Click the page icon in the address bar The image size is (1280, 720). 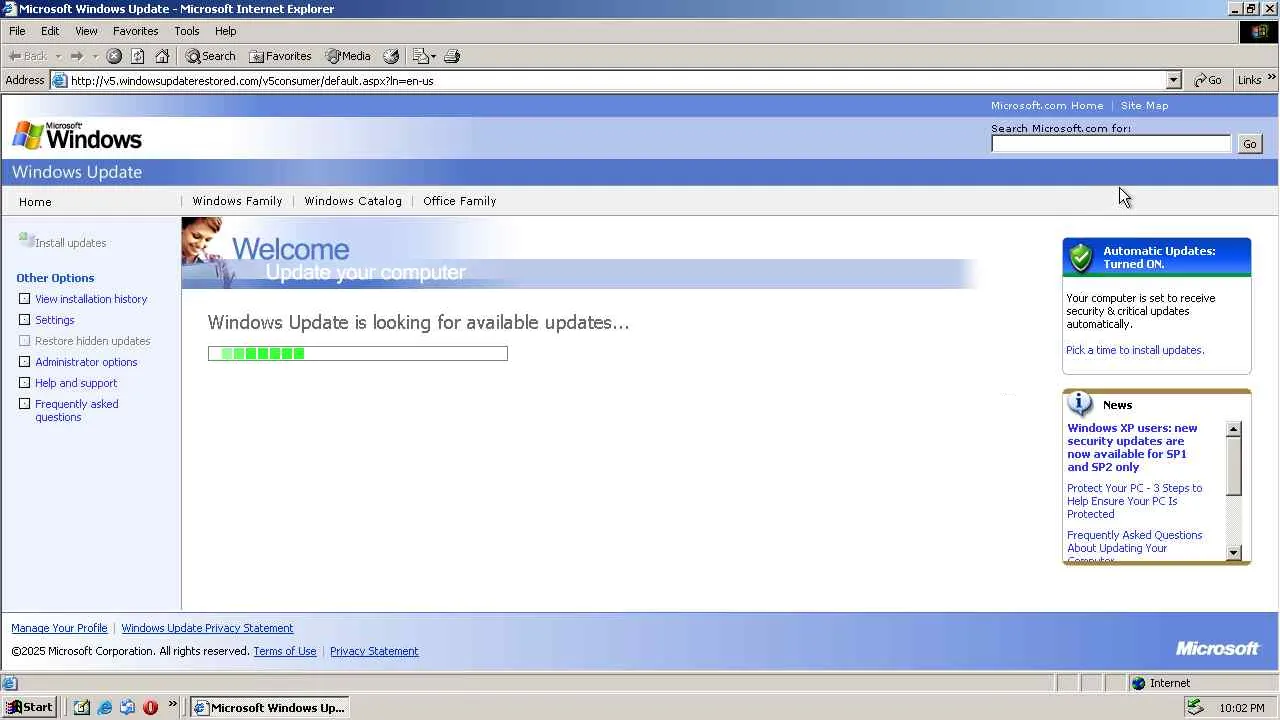[60, 81]
